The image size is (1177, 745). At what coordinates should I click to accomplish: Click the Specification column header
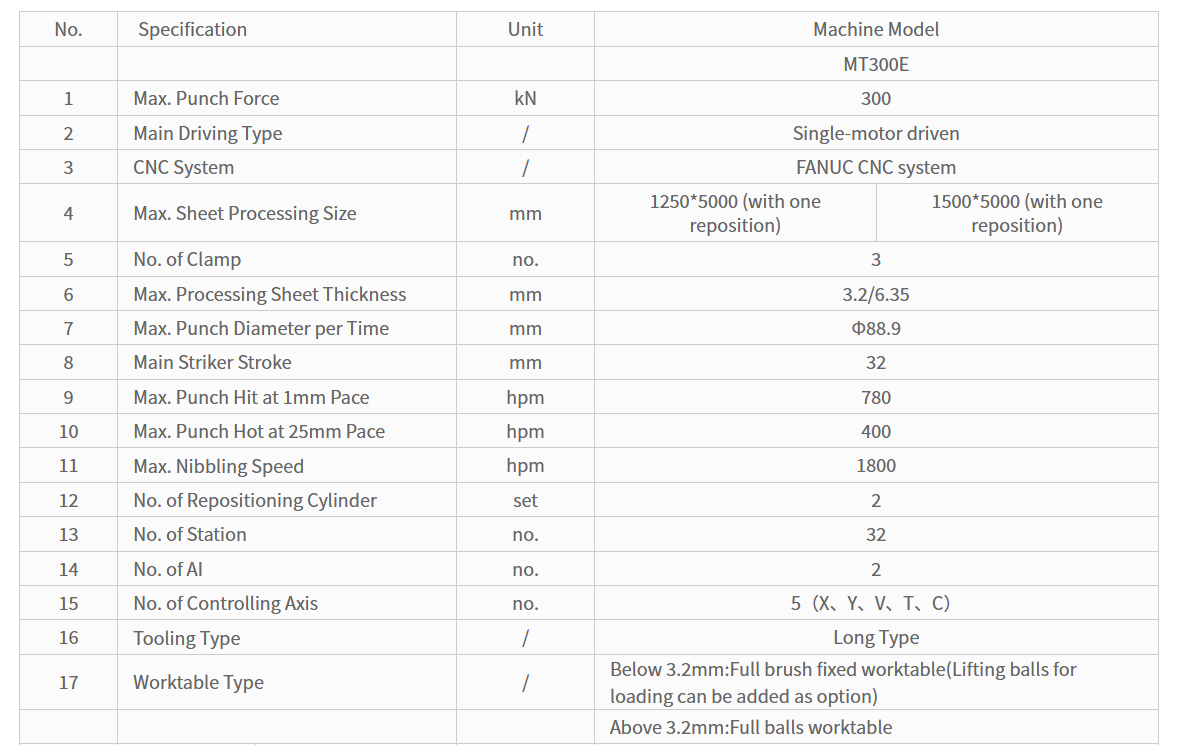[192, 29]
